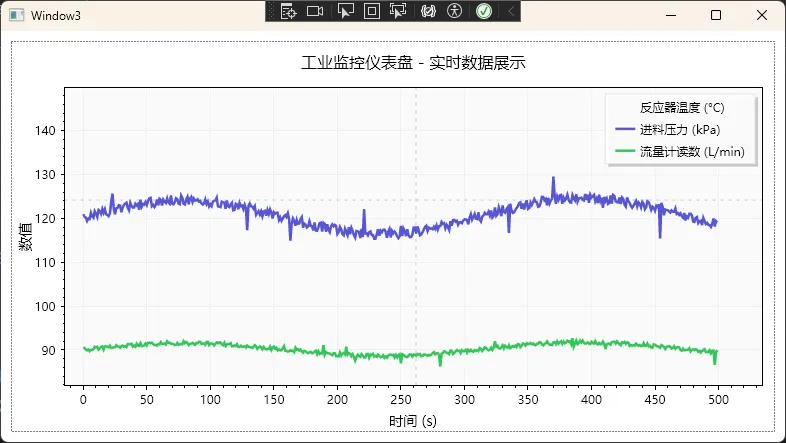The image size is (786, 443).
Task: Enable Track Focused Element tool
Action: click(398, 11)
